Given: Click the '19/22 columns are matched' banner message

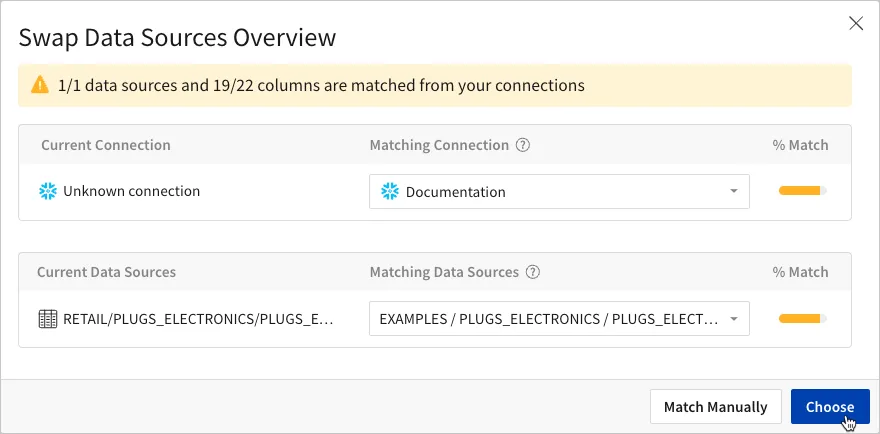Looking at the screenshot, I should click(321, 85).
